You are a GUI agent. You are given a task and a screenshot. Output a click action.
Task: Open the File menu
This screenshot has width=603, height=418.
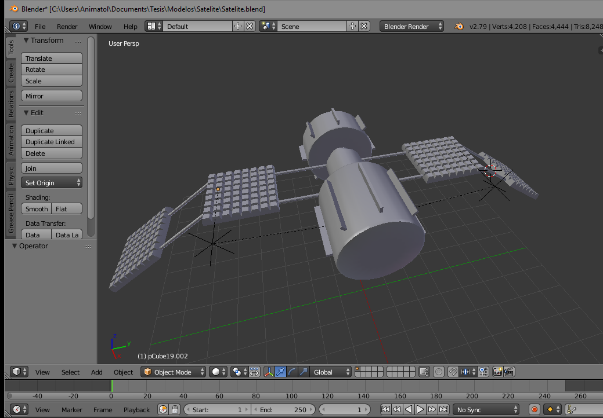point(40,26)
